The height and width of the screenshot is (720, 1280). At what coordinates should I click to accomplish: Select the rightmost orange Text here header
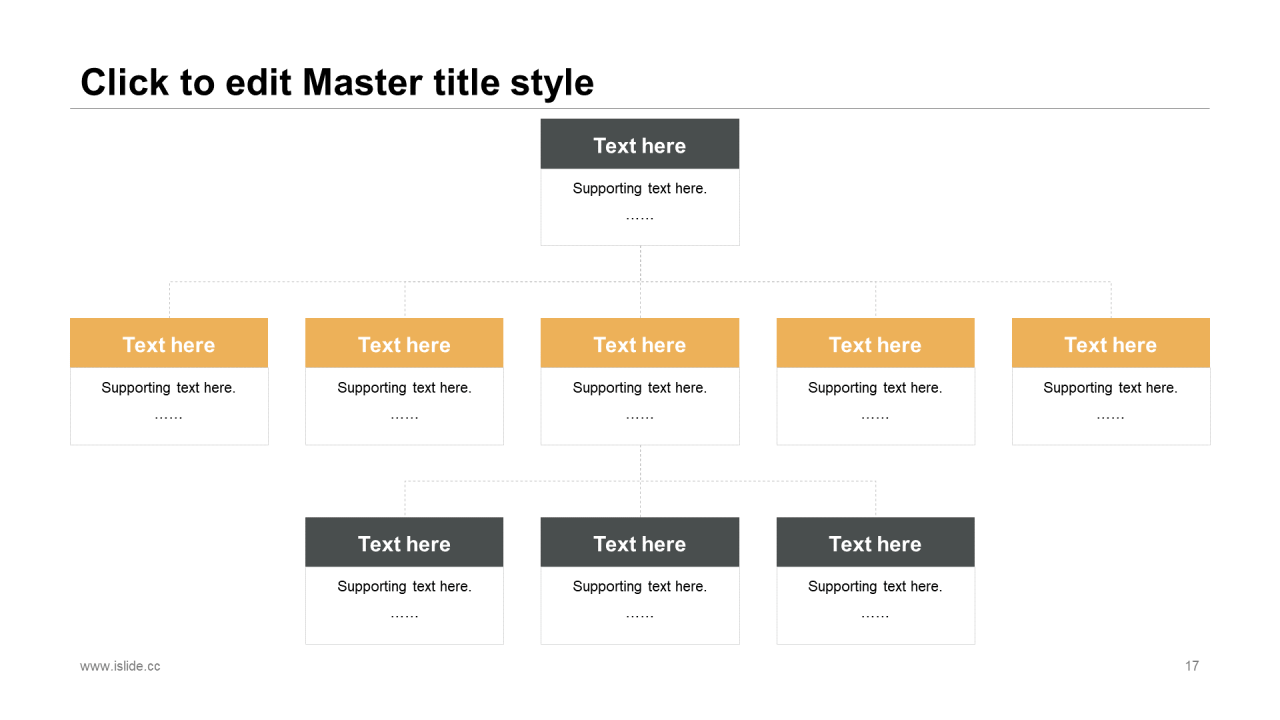(1110, 344)
